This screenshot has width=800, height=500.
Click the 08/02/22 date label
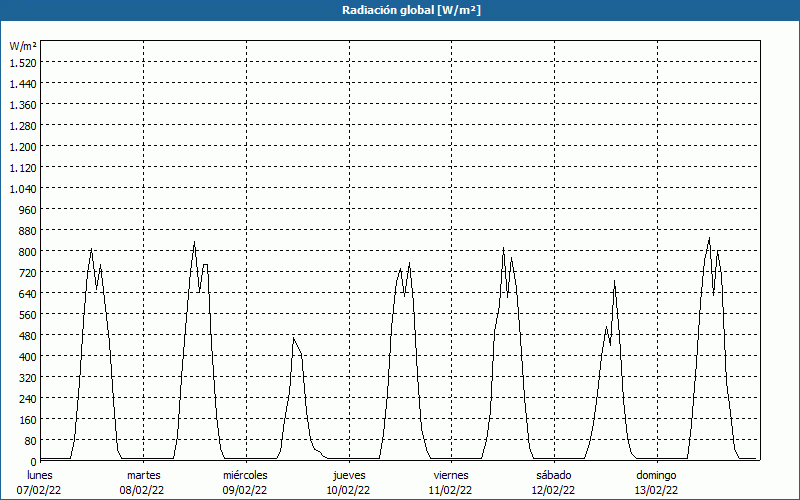tap(142, 490)
